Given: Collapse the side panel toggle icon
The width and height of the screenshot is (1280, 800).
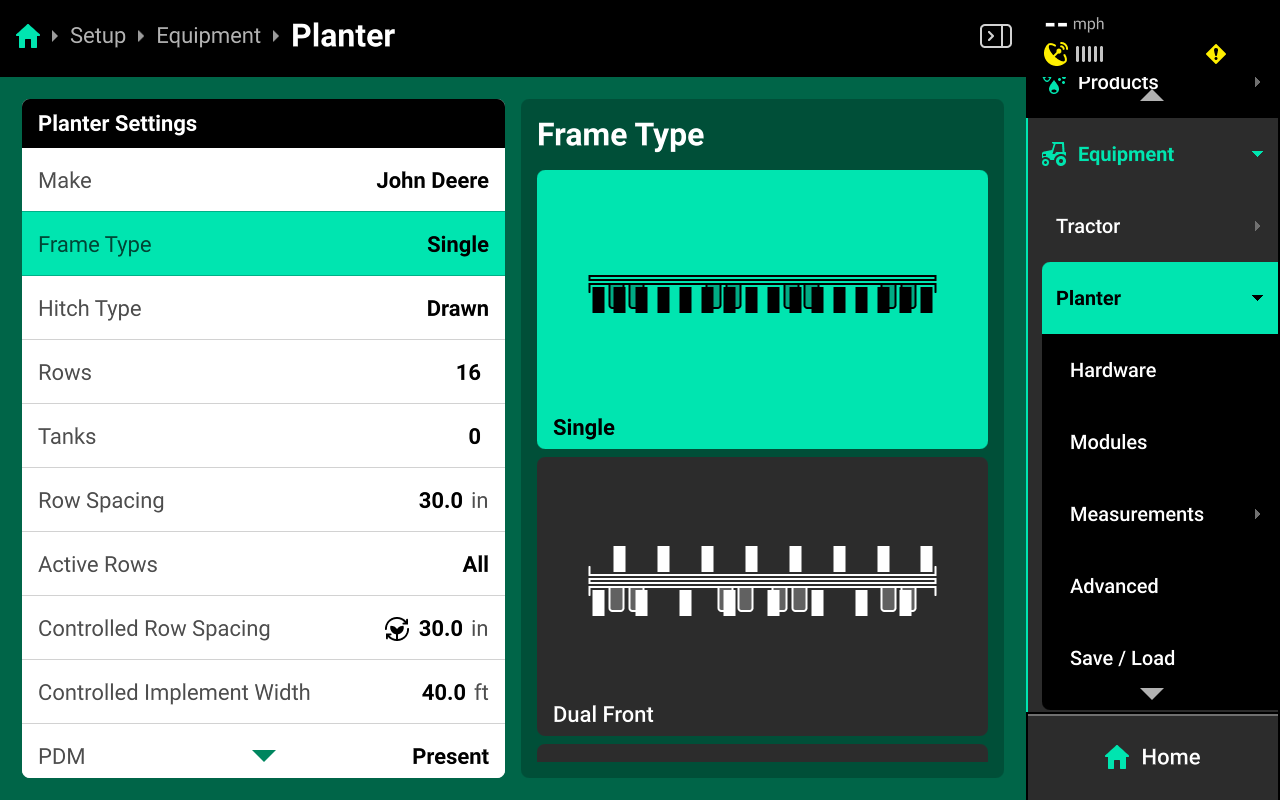Looking at the screenshot, I should [995, 37].
